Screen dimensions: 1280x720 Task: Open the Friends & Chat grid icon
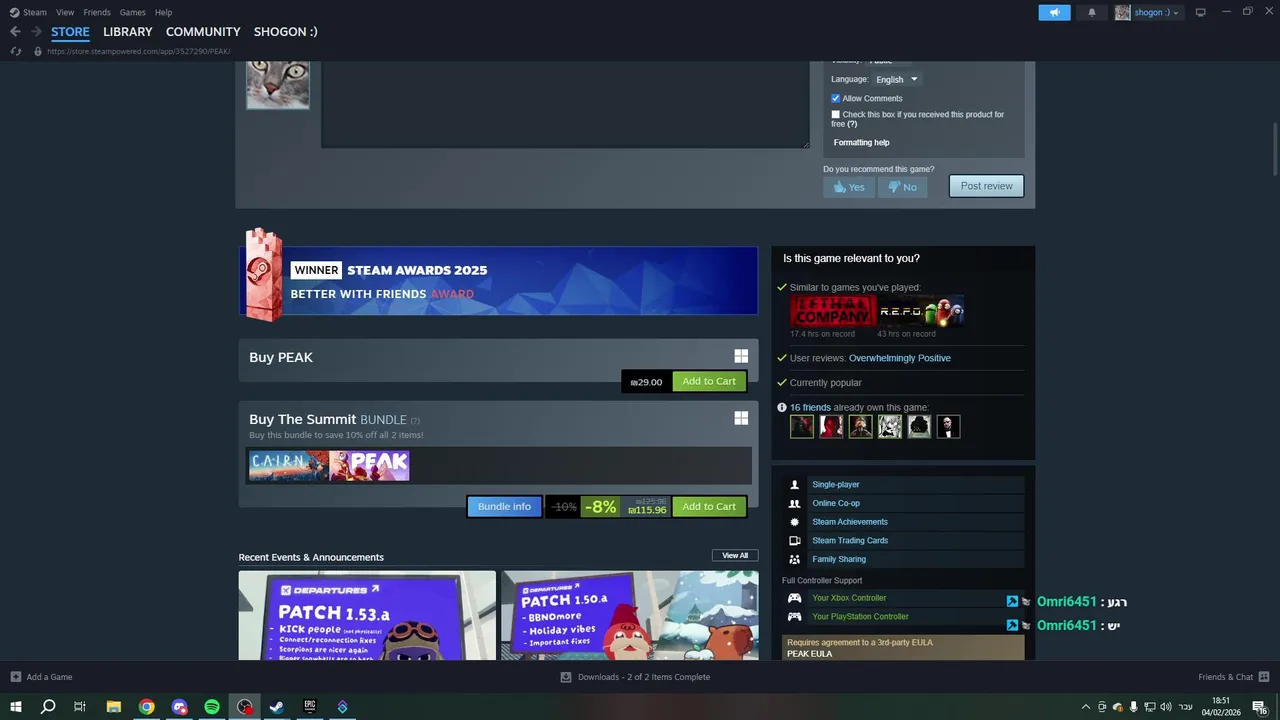pos(1264,677)
